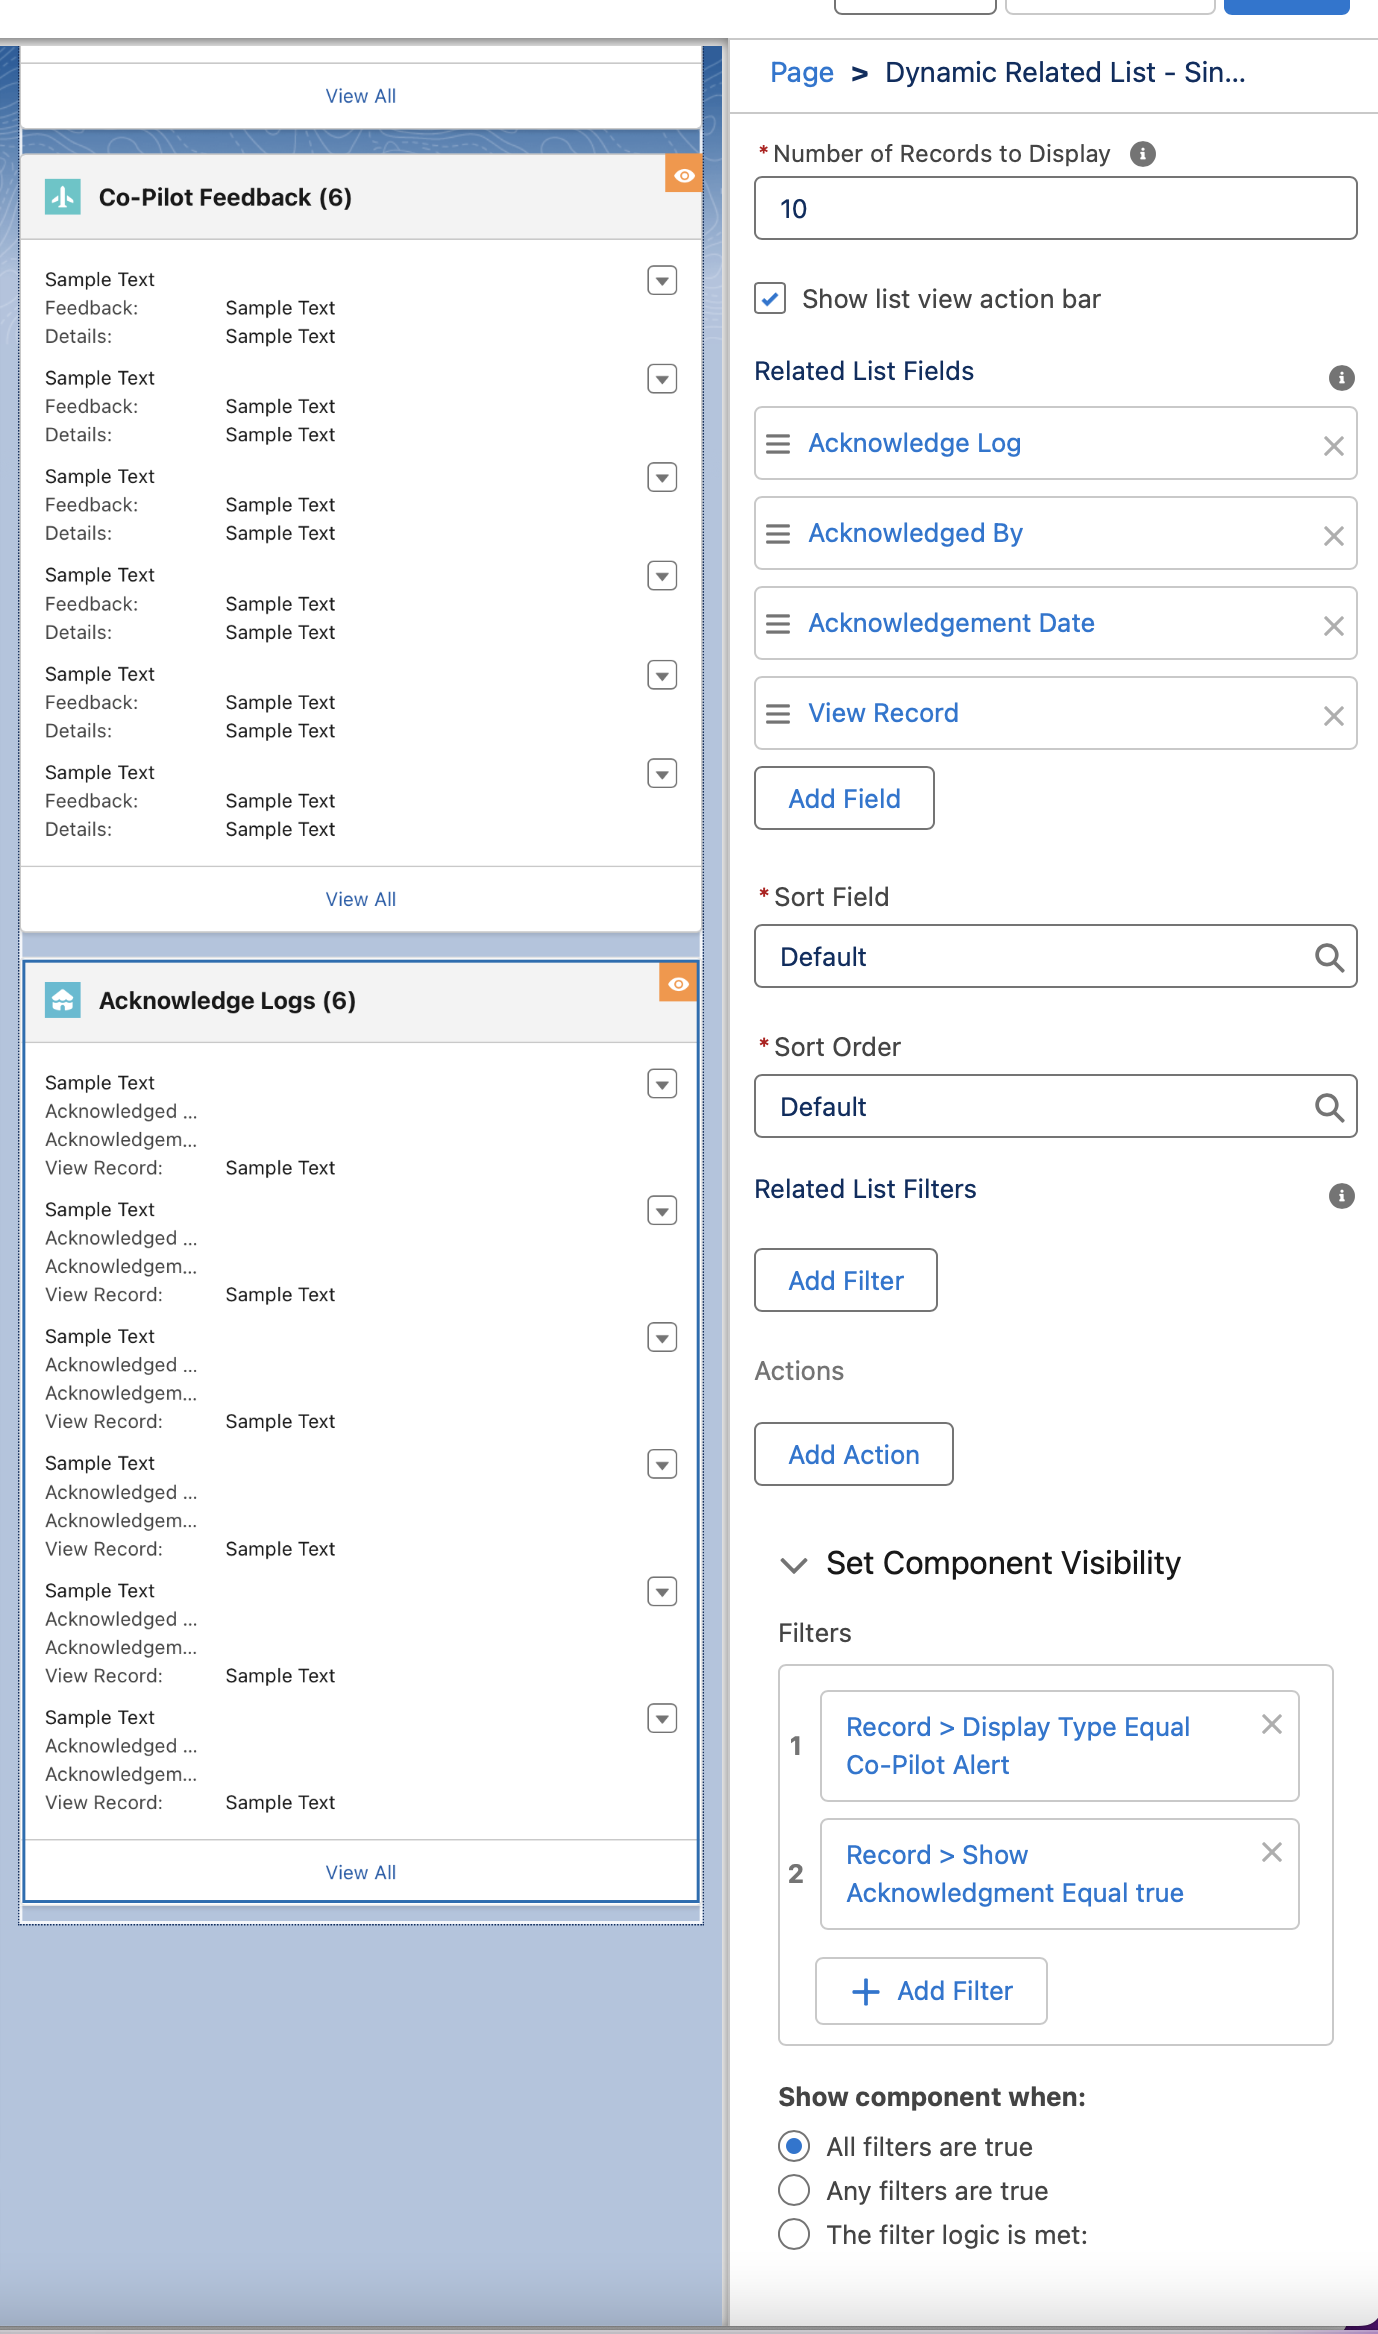This screenshot has width=1378, height=2334.
Task: Go back to Page breadcrumb
Action: click(802, 72)
